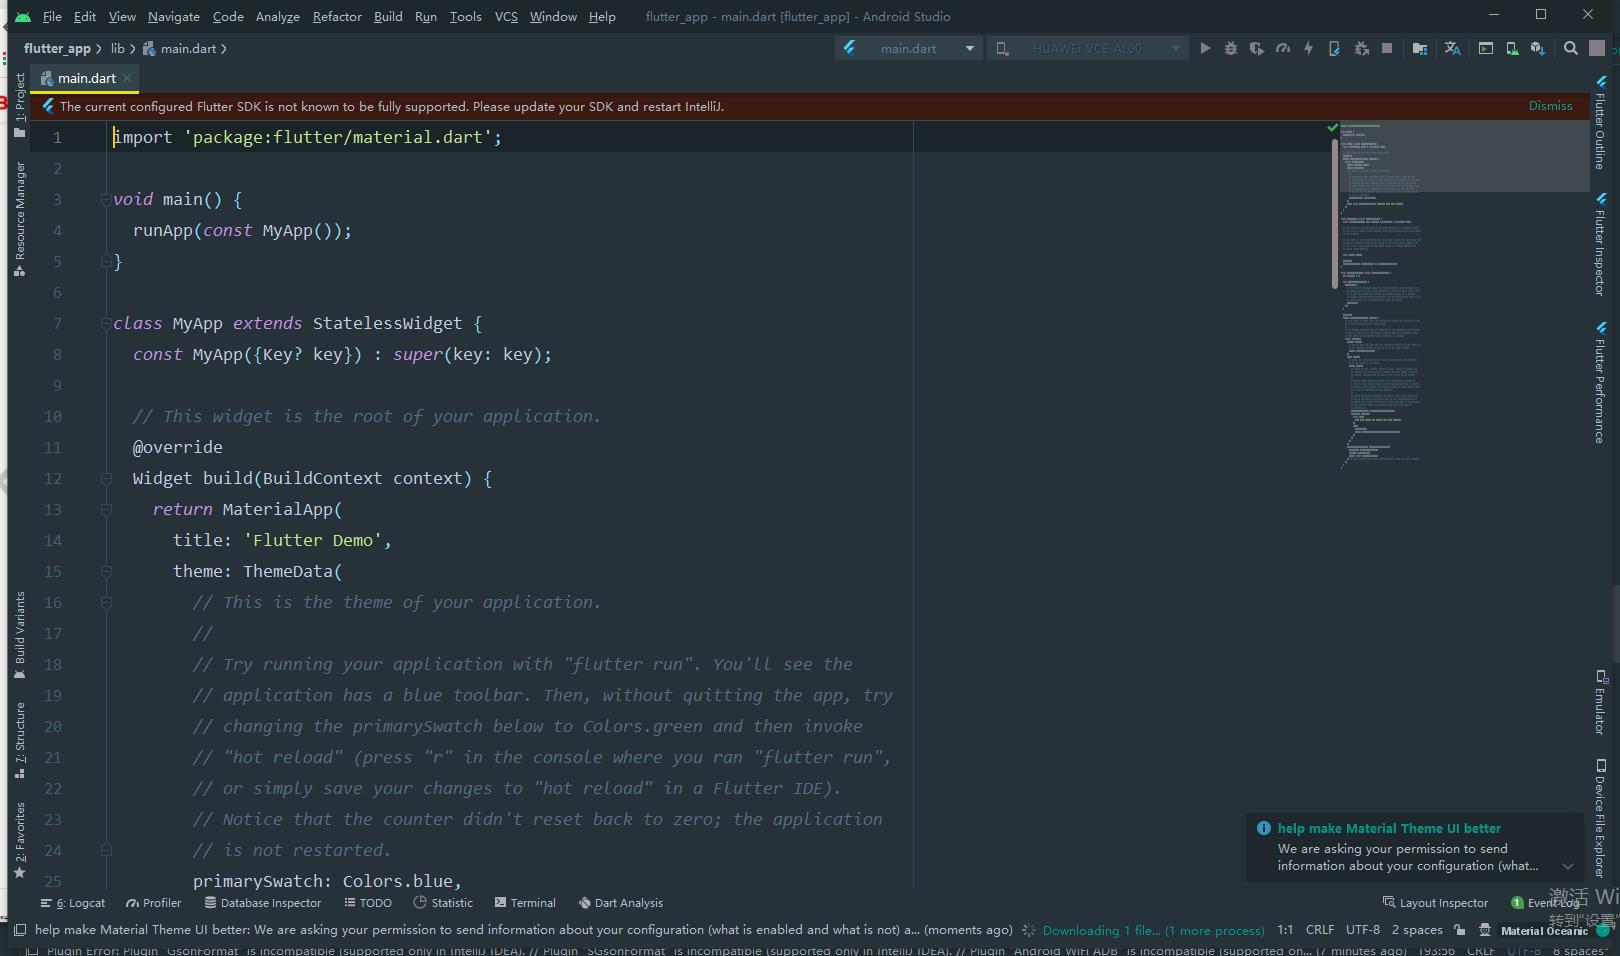Open the VCS menu
Screen dimensions: 1620x956
pos(506,16)
